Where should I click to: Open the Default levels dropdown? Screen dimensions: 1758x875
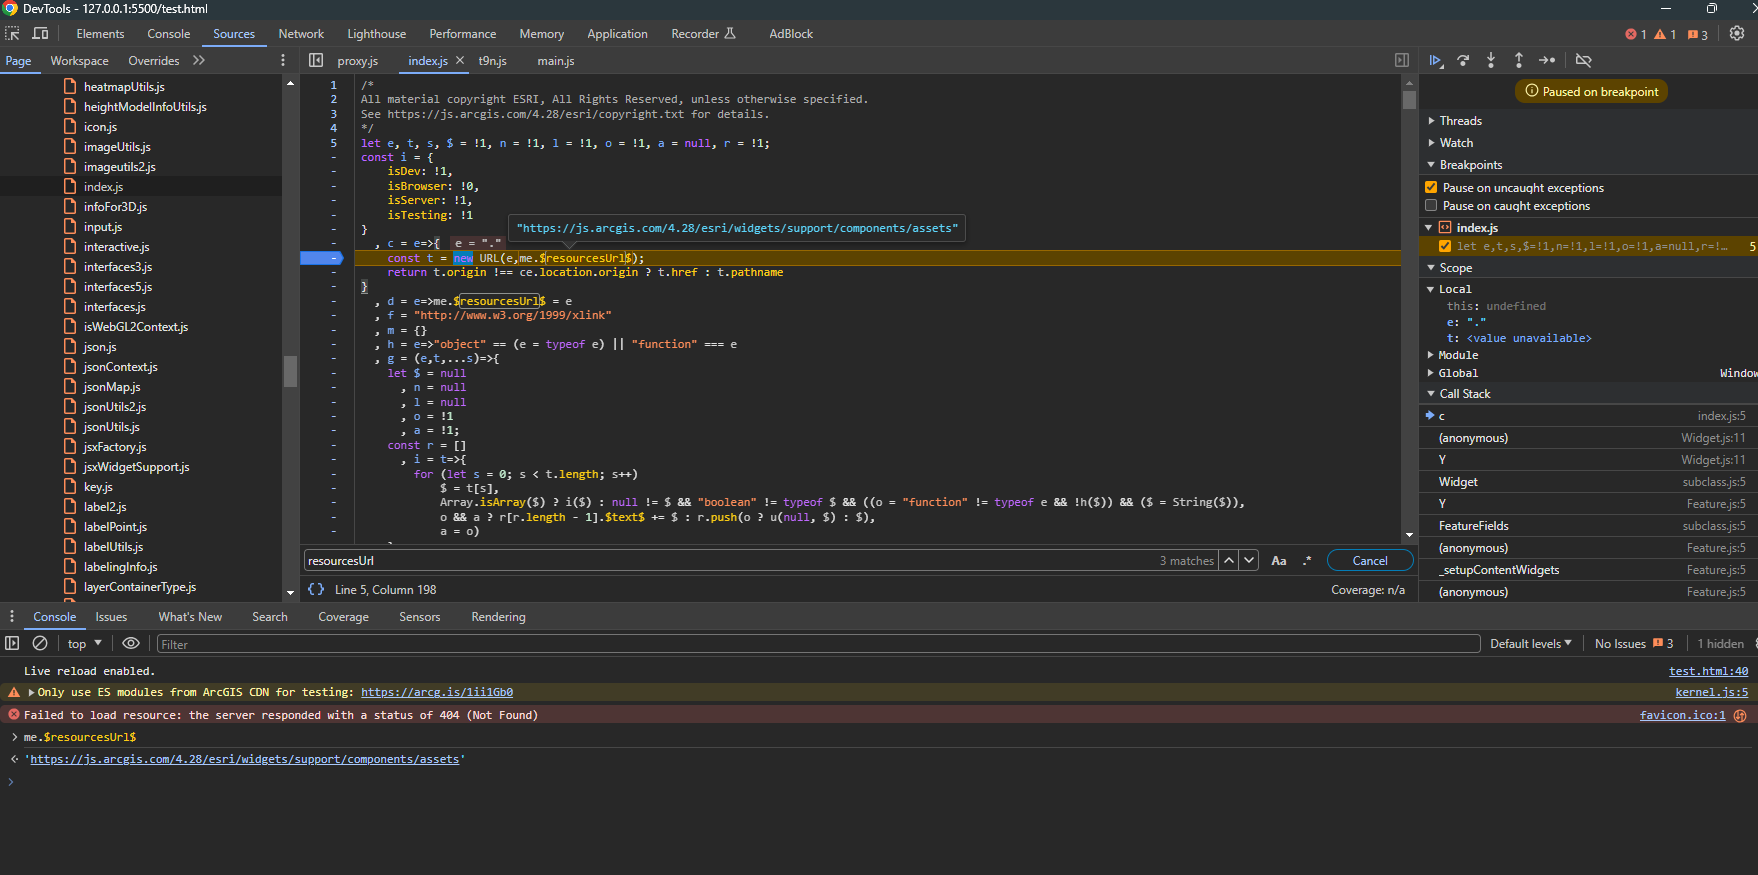1530,644
